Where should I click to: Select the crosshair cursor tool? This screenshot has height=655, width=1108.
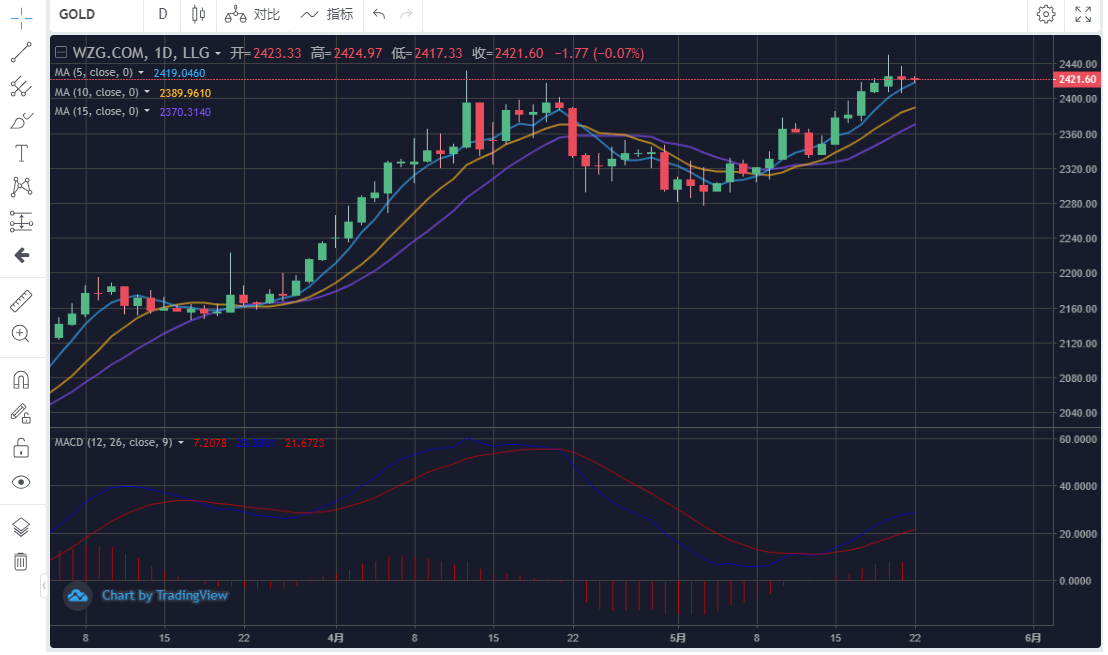21,19
